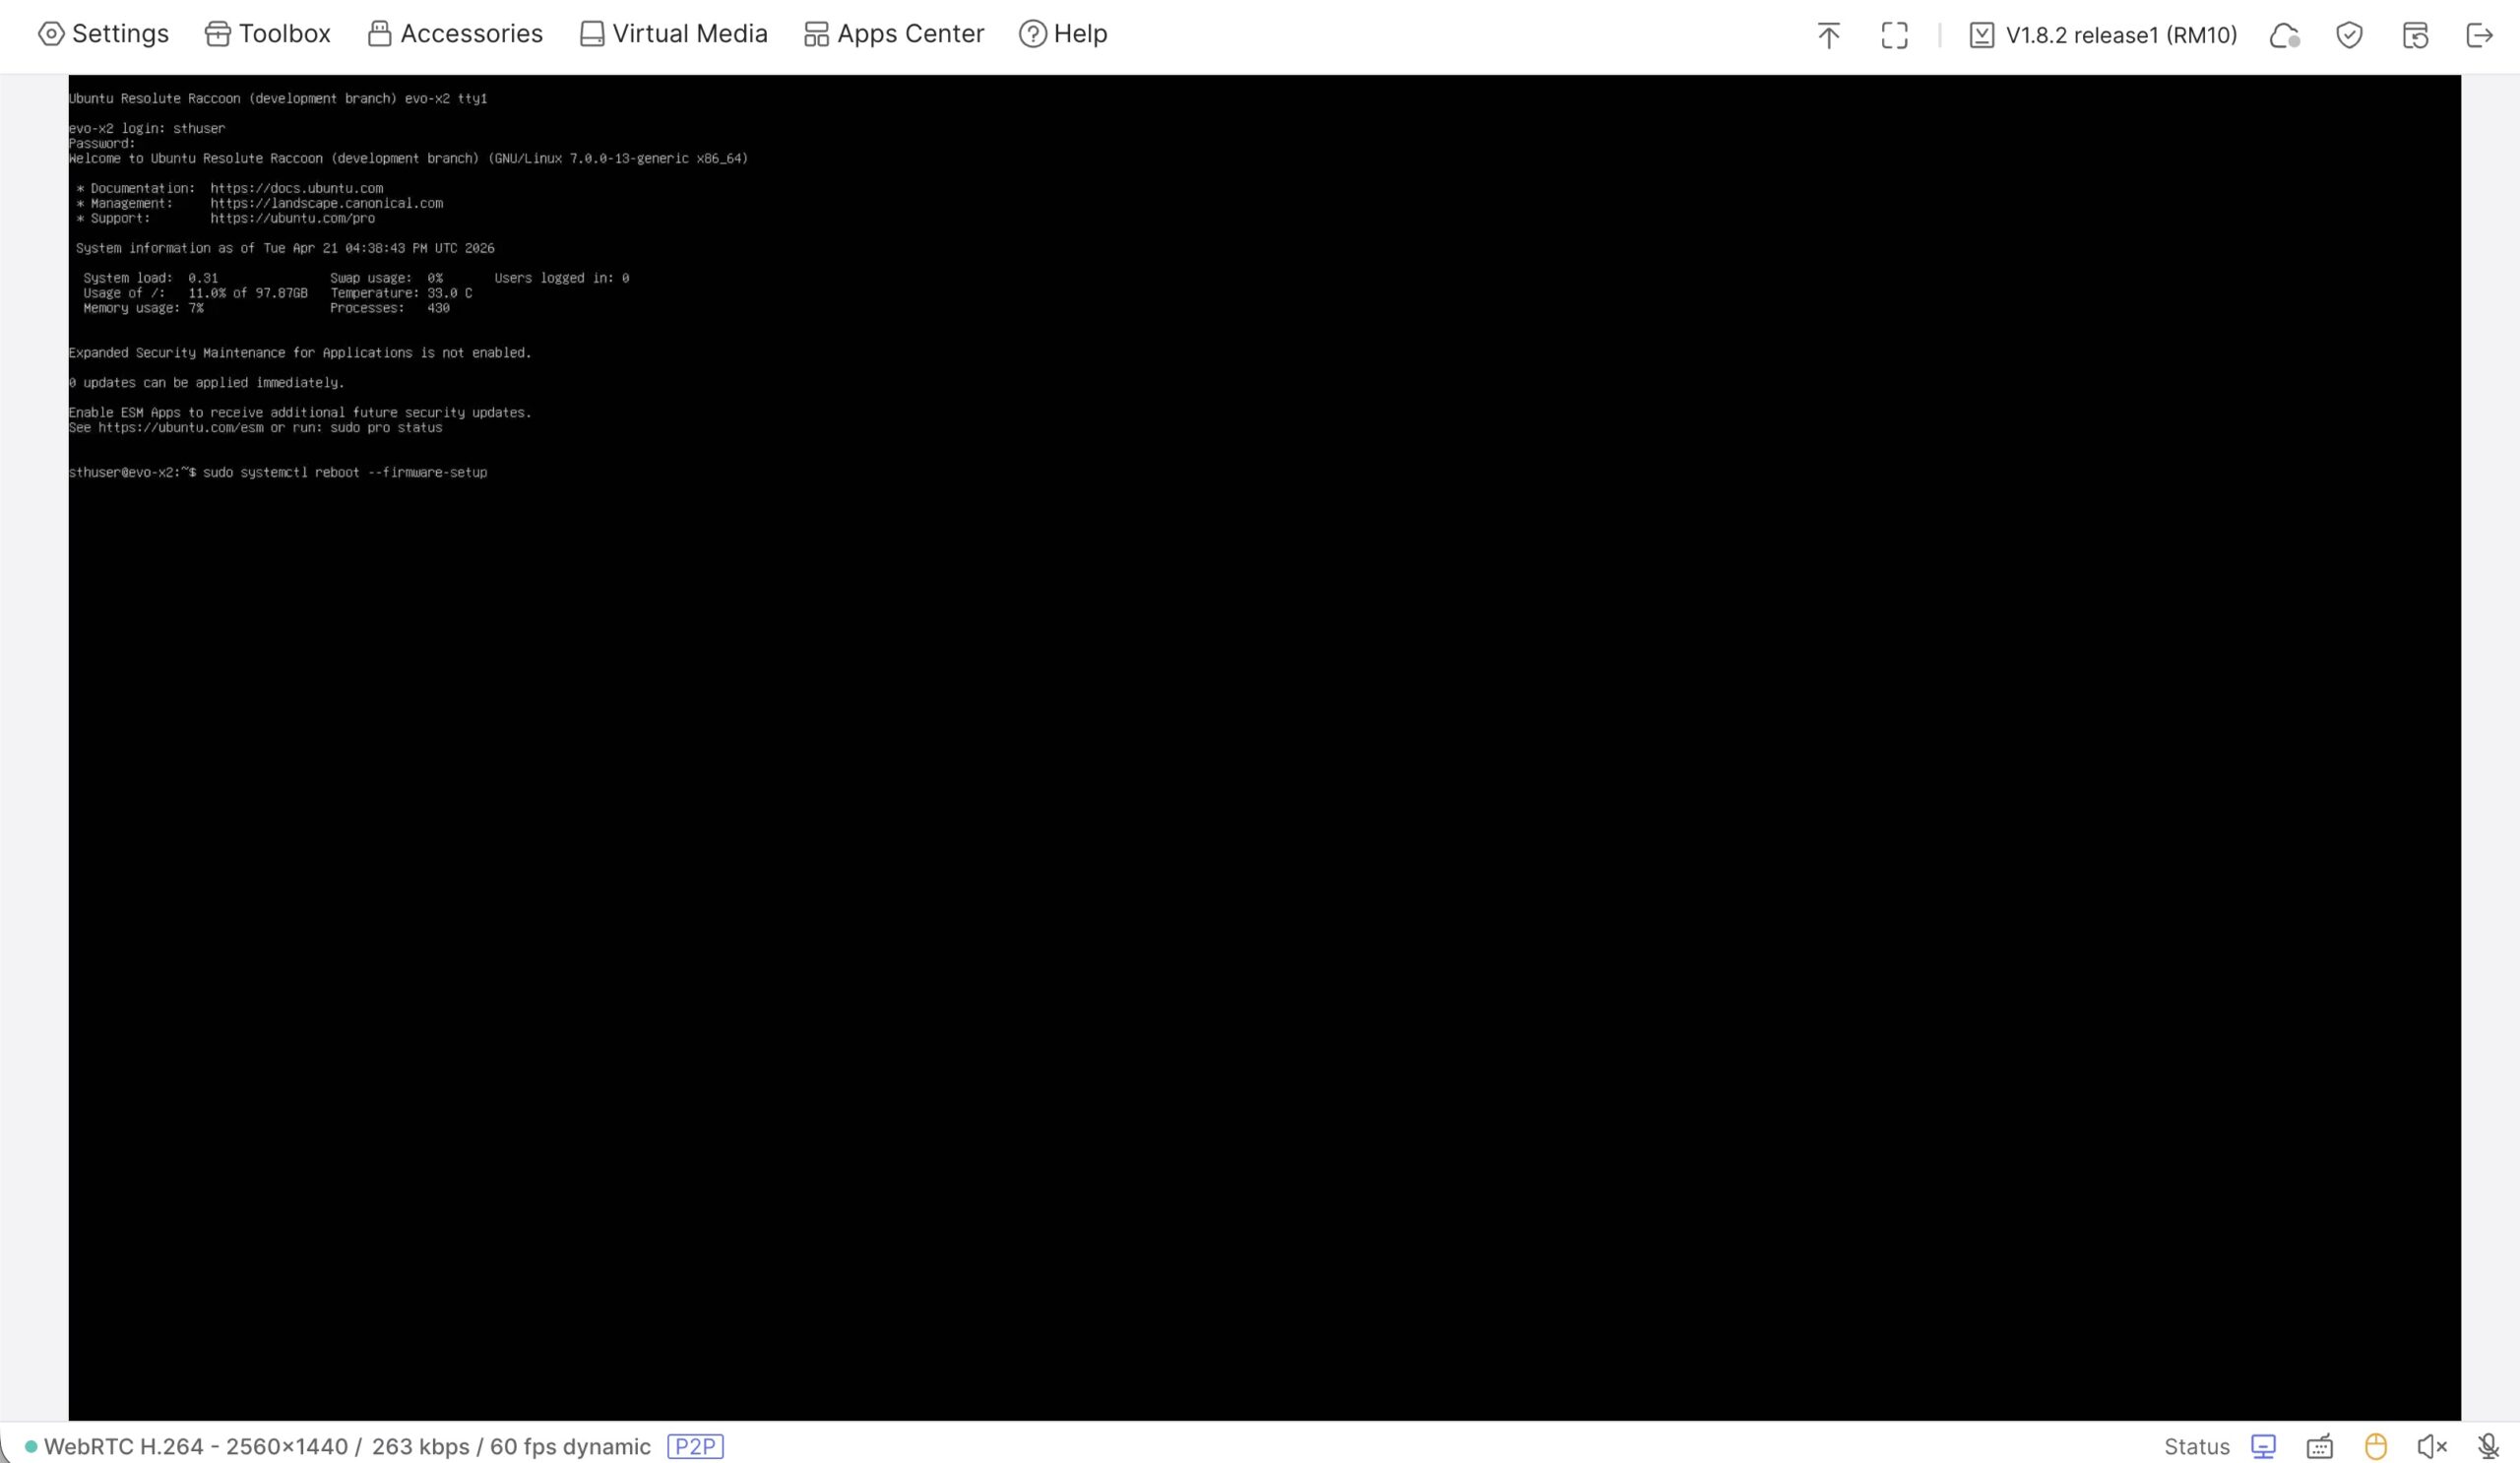Log out using exit arrow icon

2480,36
